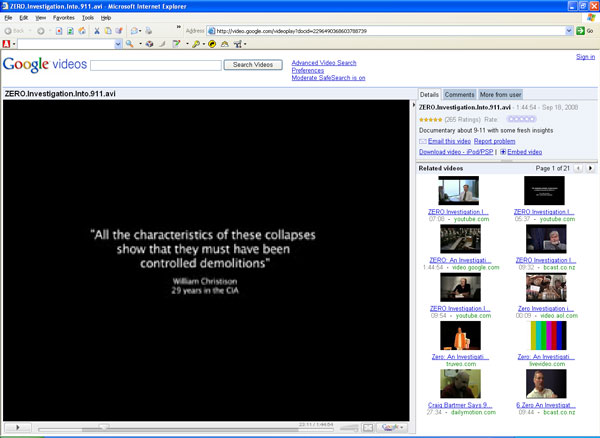Click the envelope icon beside Email this video
Viewport: 600px width, 438px height.
(423, 142)
